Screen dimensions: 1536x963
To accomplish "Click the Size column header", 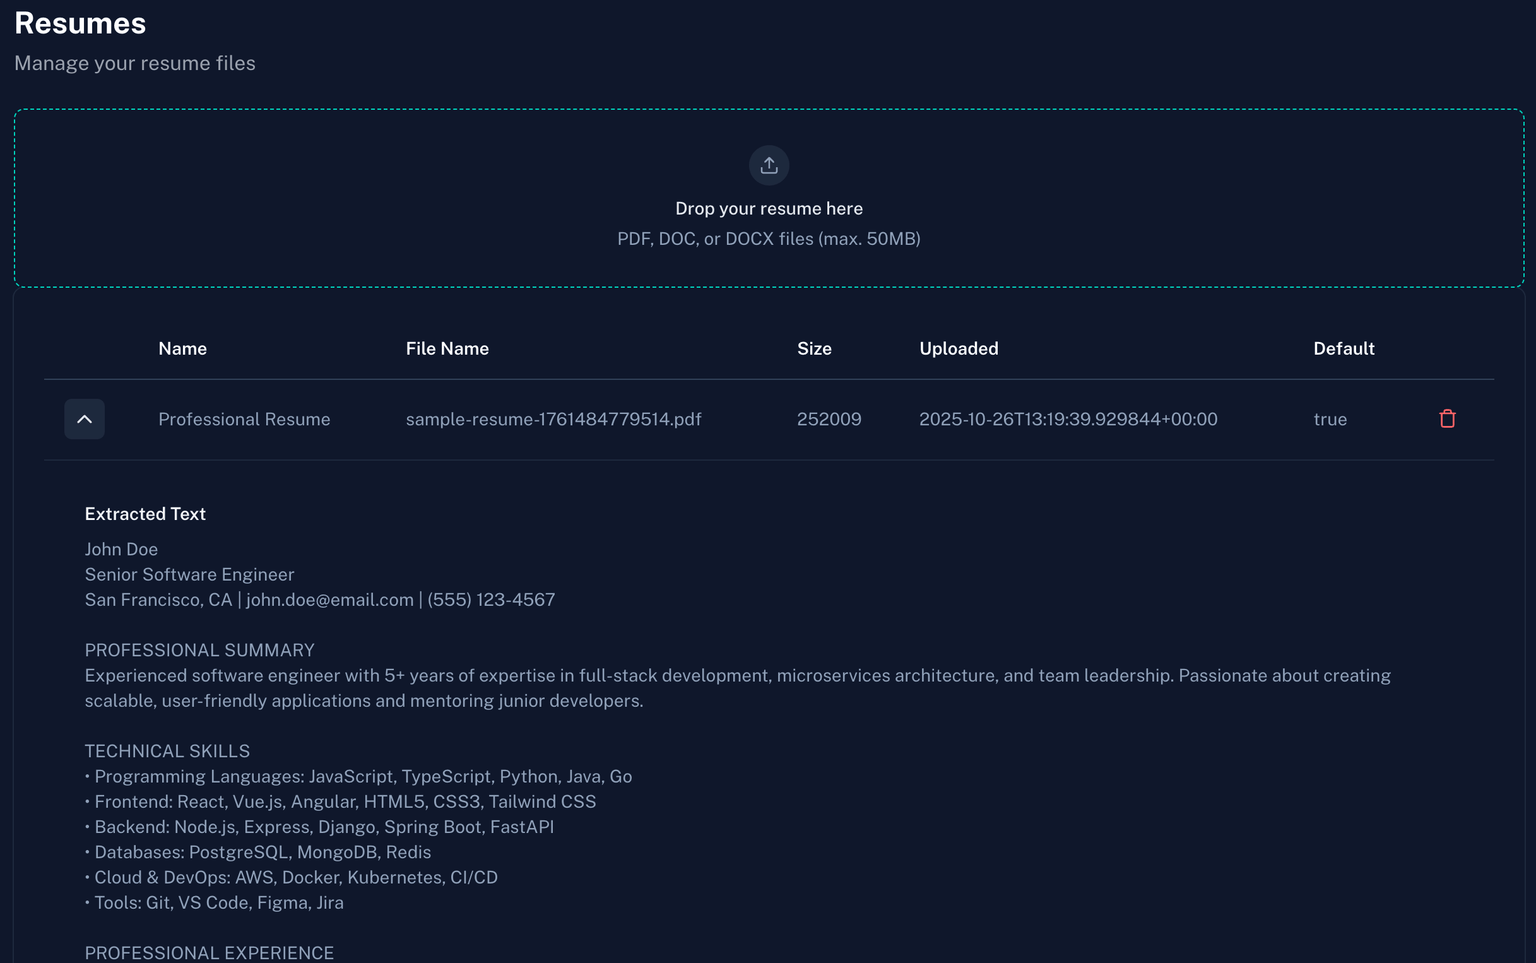I will (814, 348).
